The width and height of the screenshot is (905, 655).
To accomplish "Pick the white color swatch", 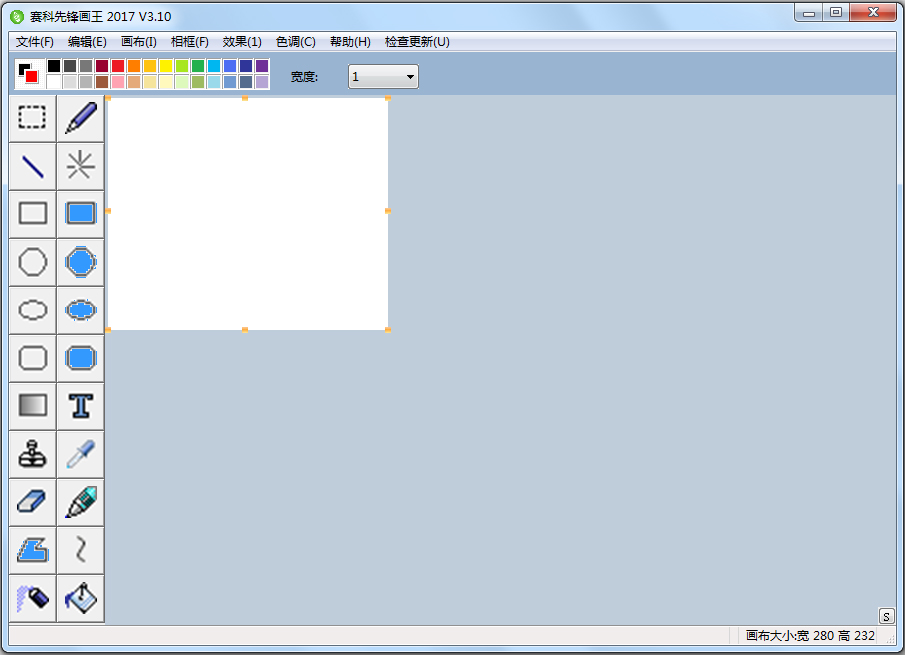I will (54, 82).
